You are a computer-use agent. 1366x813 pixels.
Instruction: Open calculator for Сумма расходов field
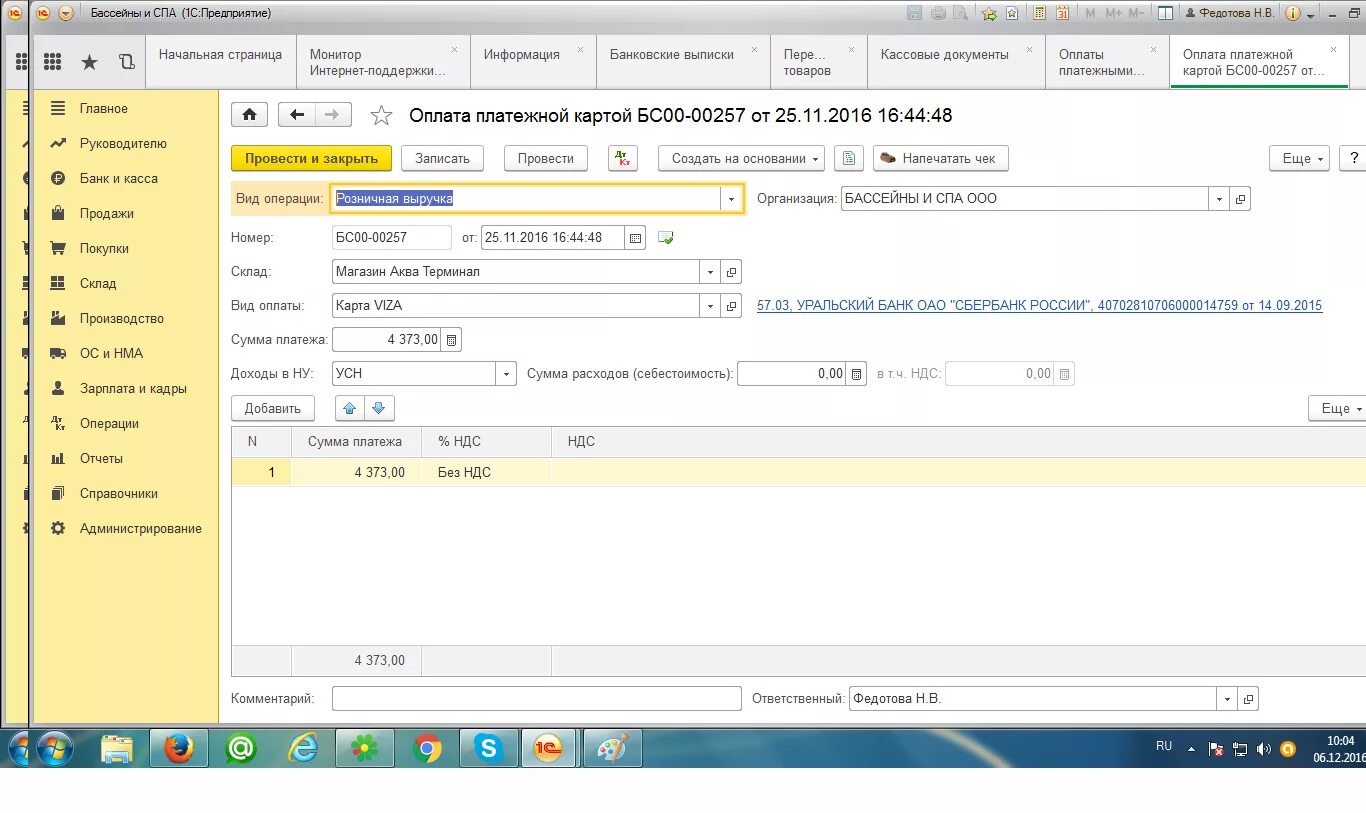tap(856, 374)
